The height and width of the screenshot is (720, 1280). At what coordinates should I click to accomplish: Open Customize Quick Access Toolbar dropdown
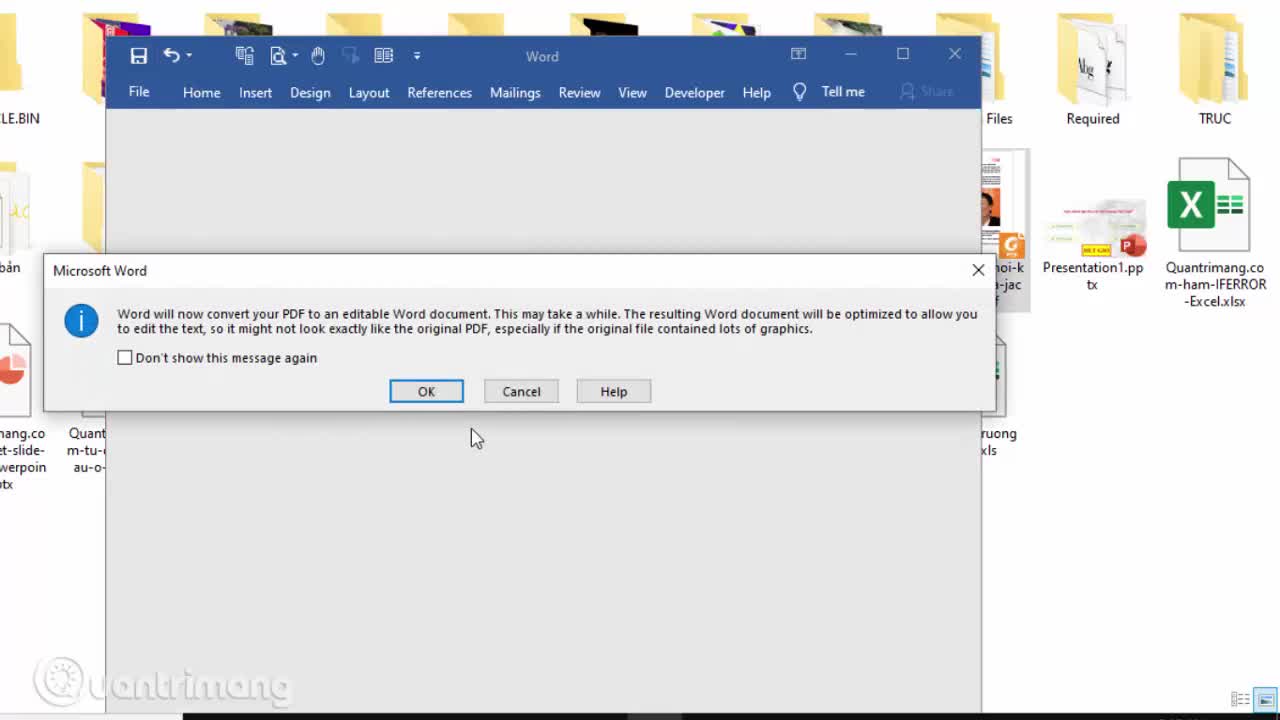point(417,56)
